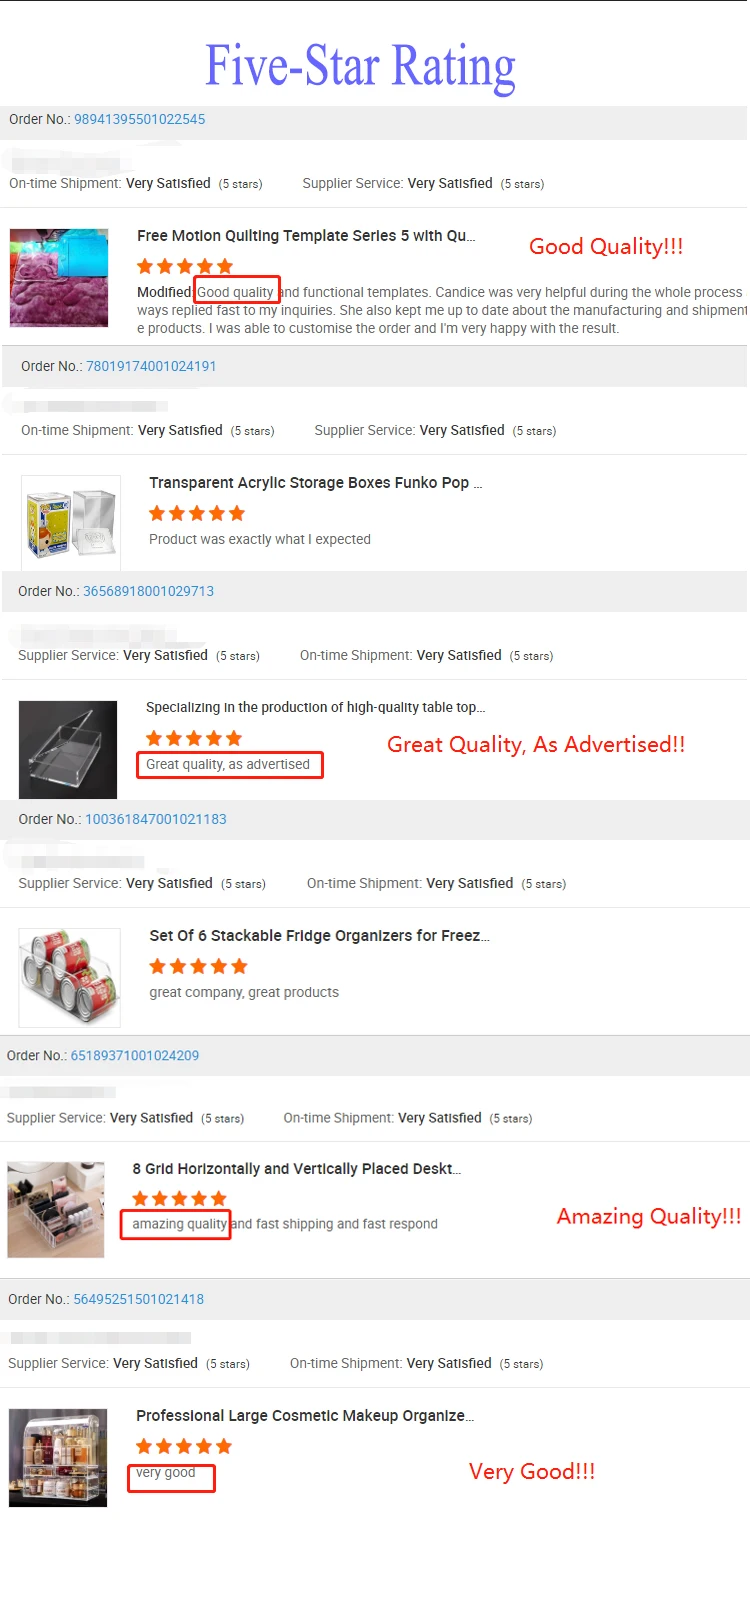This screenshot has height=1600, width=750.
Task: Click the star rating above 'Great quality, as advertised'
Action: coord(194,738)
